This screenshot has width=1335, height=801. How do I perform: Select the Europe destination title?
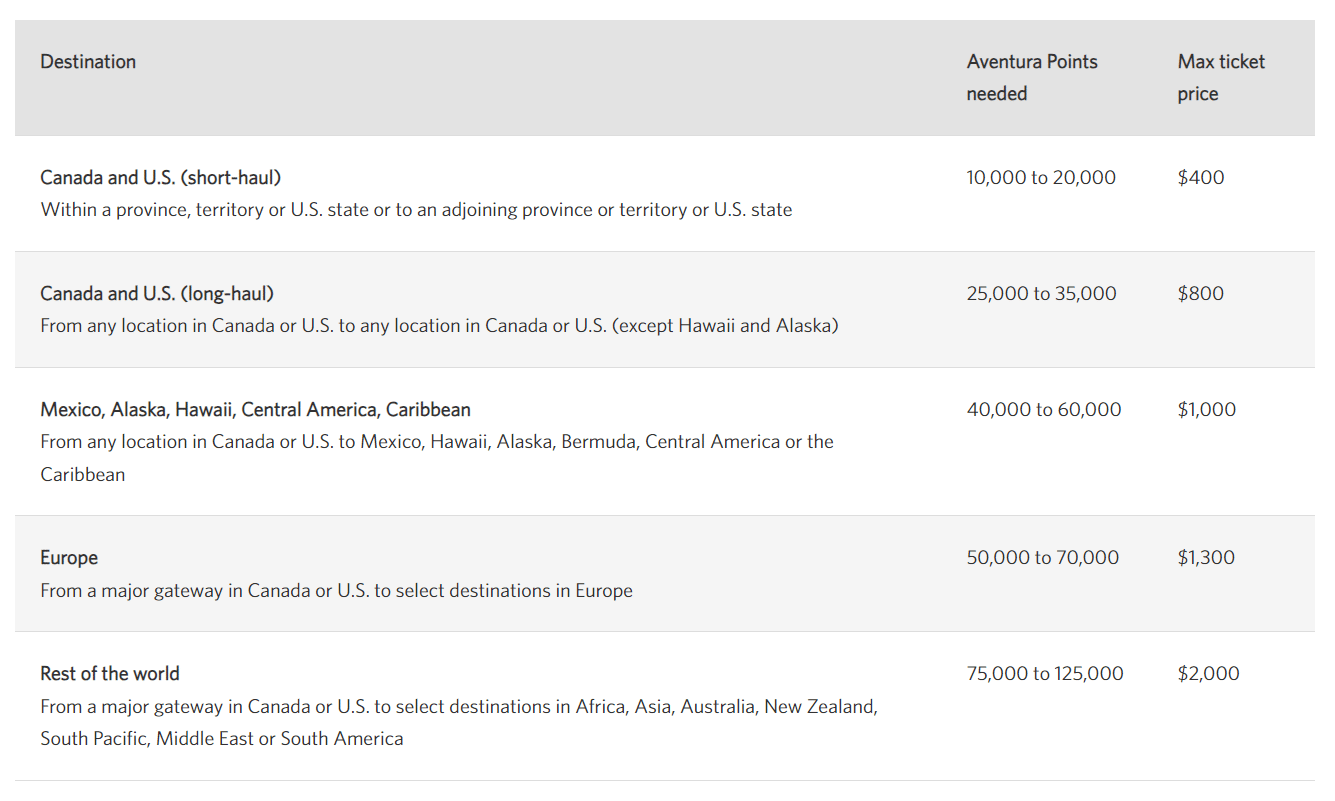[x=69, y=558]
